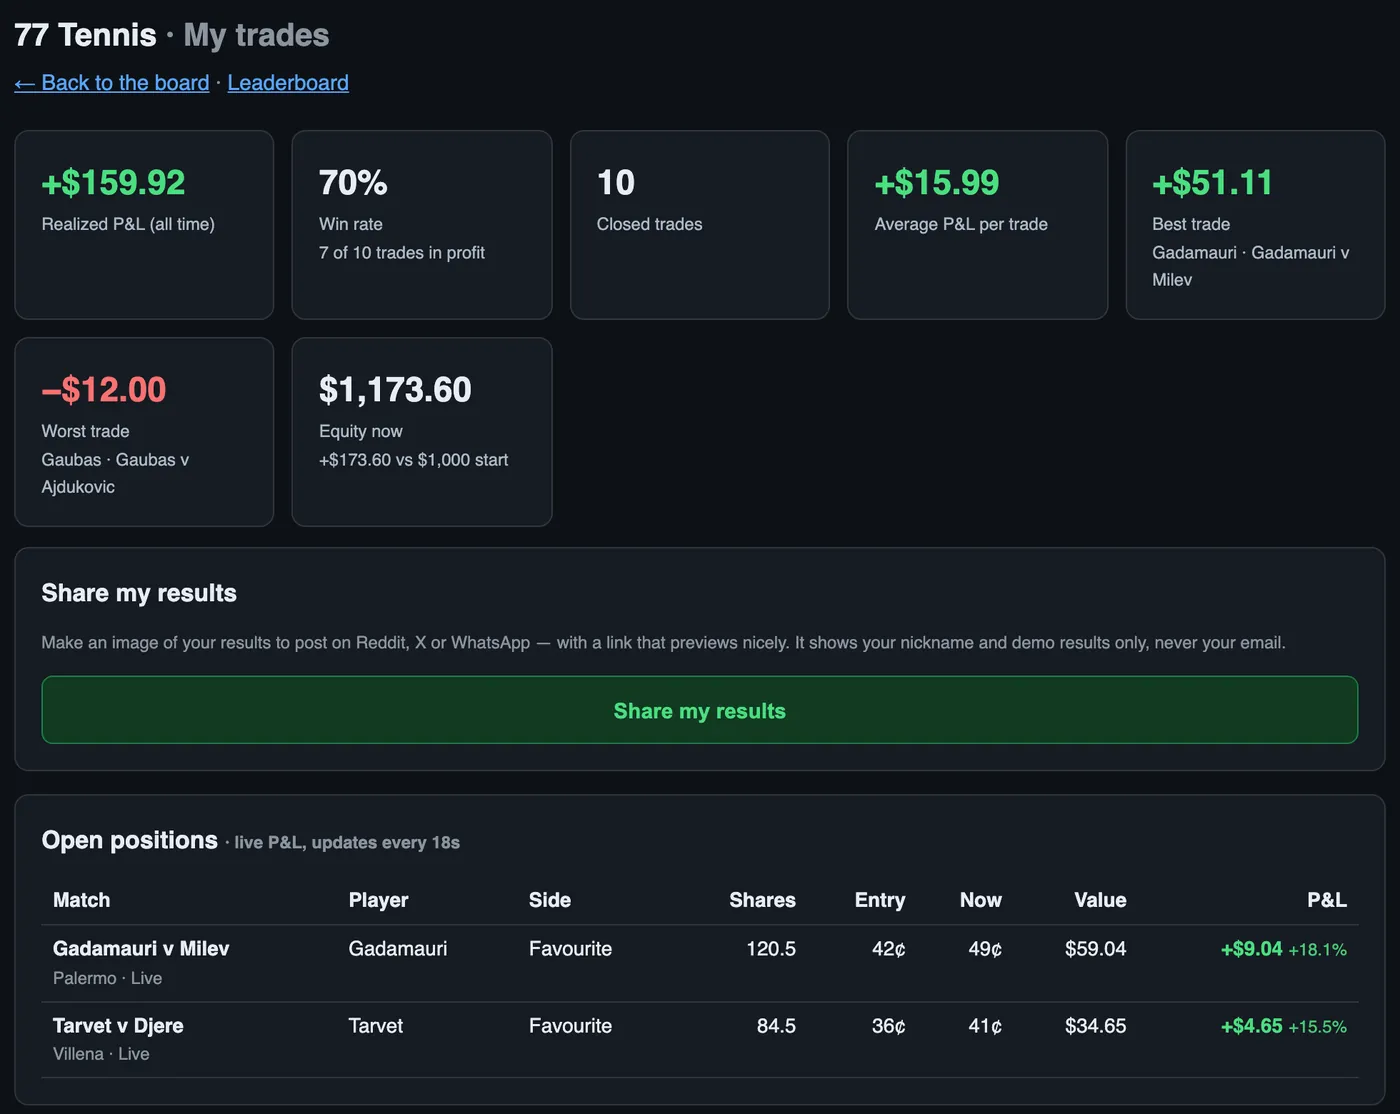Click the '41¢' current price cell

[x=985, y=1025]
